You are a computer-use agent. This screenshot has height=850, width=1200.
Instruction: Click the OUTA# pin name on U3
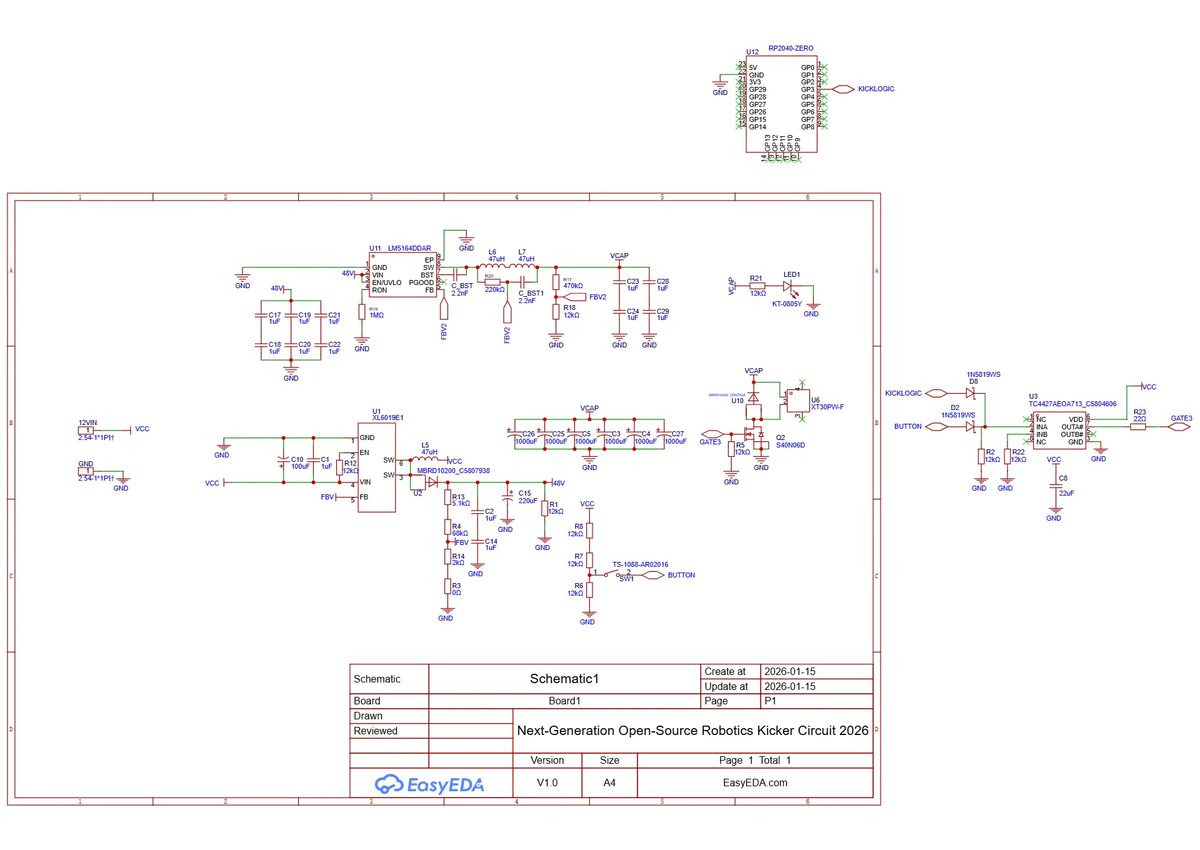(1071, 427)
